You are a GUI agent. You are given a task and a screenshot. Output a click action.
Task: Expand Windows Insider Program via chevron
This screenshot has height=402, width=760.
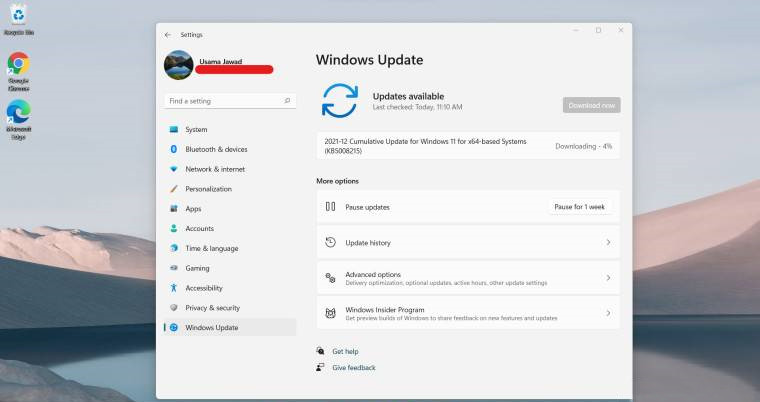click(x=608, y=313)
